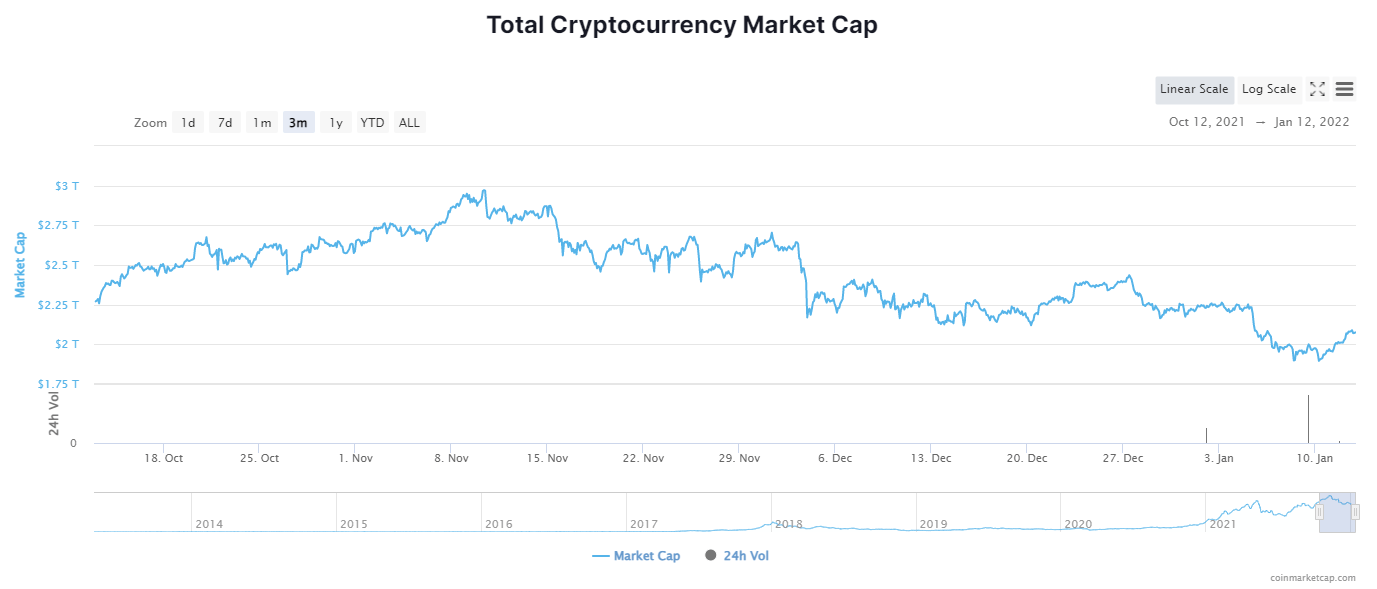Toggle Market Cap series legend
This screenshot has width=1377, height=589.
[x=636, y=556]
